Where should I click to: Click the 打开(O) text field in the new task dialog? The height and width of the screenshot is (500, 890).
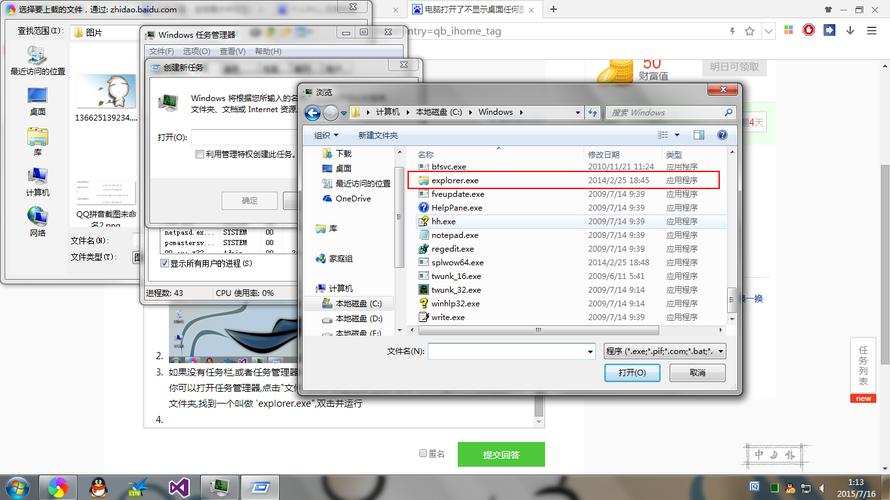coord(244,137)
